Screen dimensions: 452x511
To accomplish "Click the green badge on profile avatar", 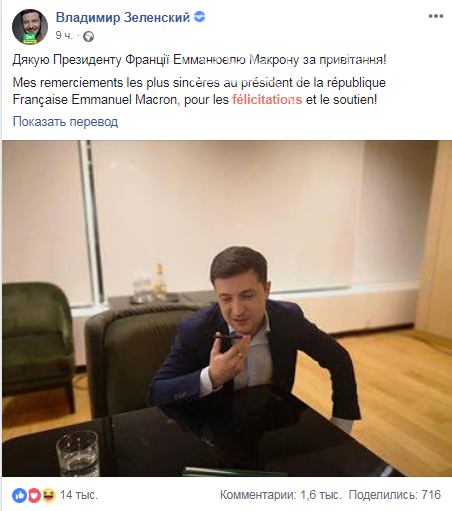I will pos(30,38).
